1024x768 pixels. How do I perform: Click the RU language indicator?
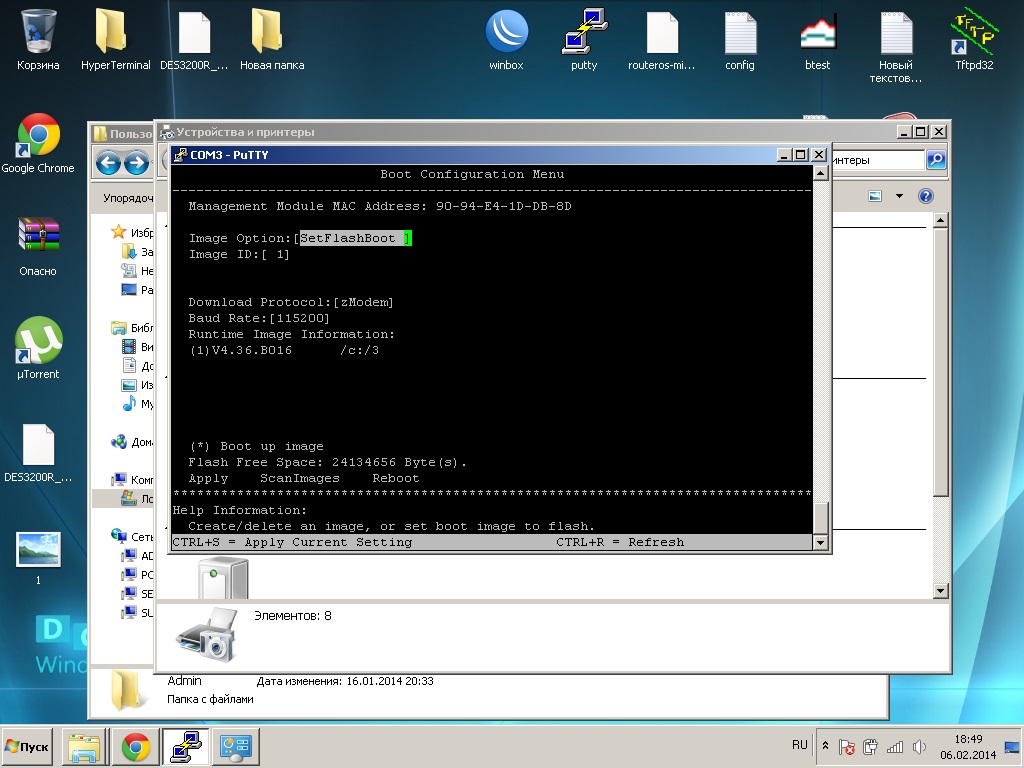799,745
